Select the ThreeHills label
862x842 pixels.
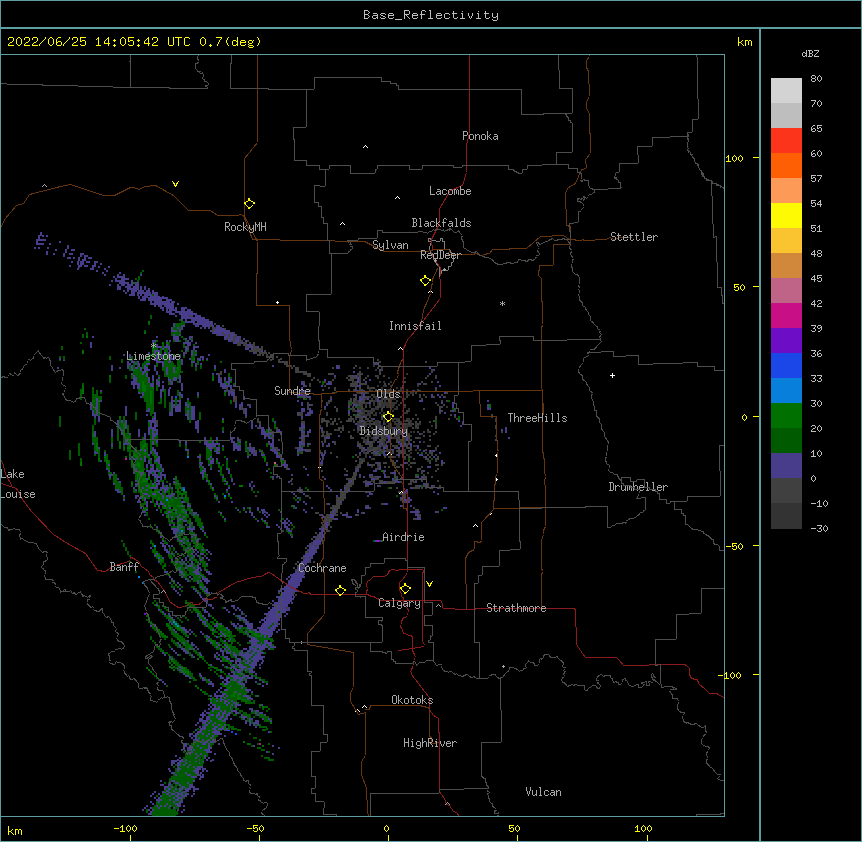[537, 418]
